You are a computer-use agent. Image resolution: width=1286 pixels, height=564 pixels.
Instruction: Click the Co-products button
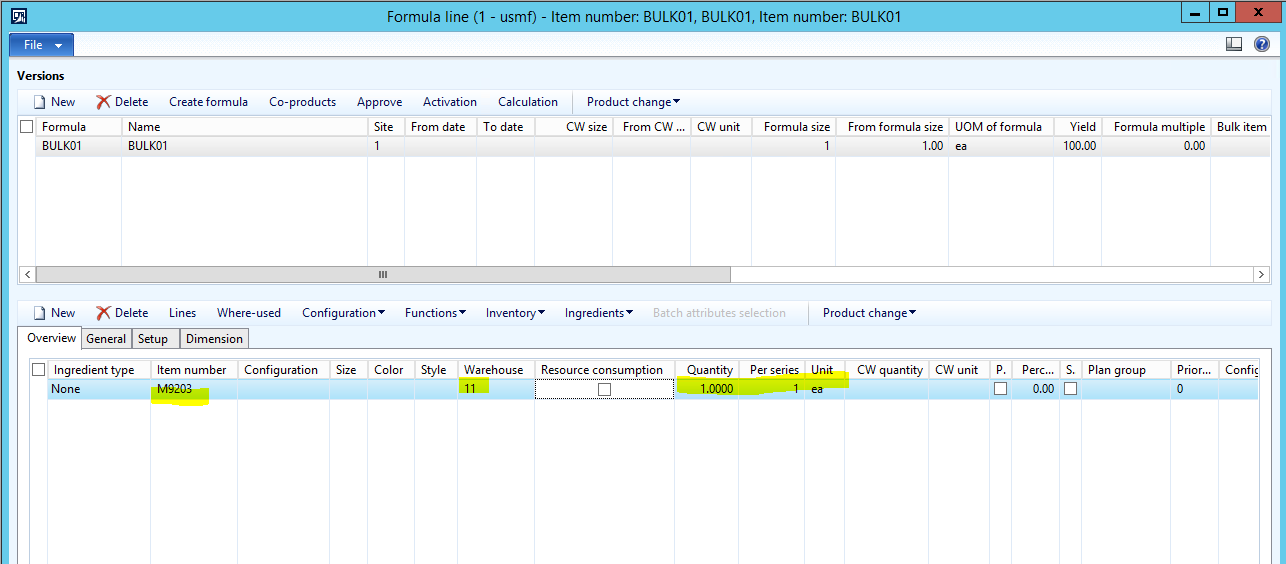click(302, 102)
